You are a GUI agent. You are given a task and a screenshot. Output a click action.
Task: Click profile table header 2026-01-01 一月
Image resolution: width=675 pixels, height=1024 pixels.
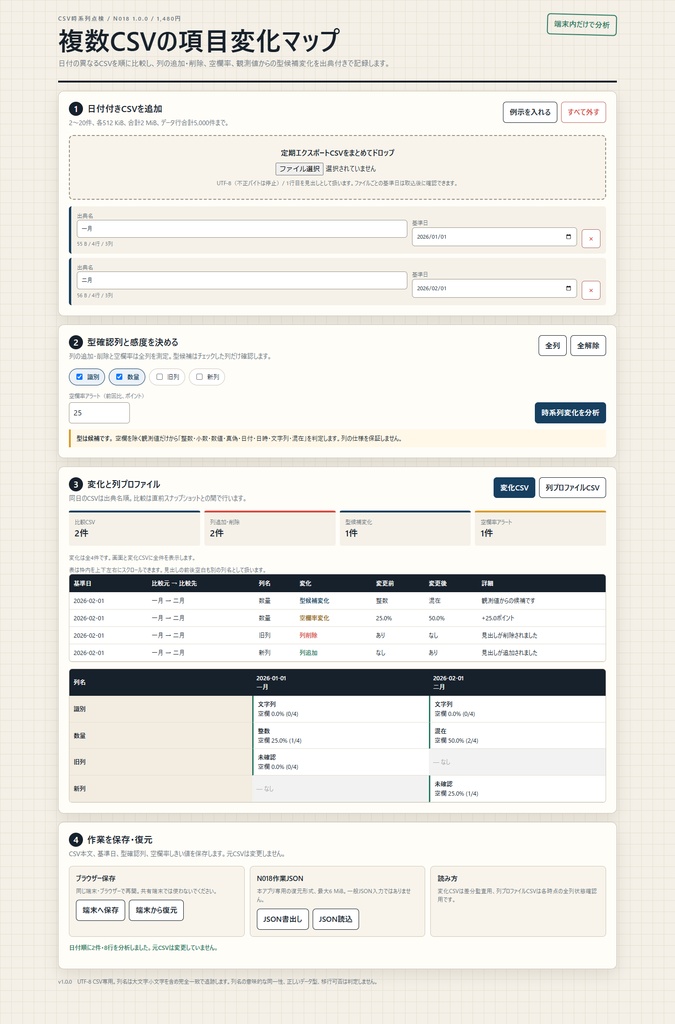point(341,682)
